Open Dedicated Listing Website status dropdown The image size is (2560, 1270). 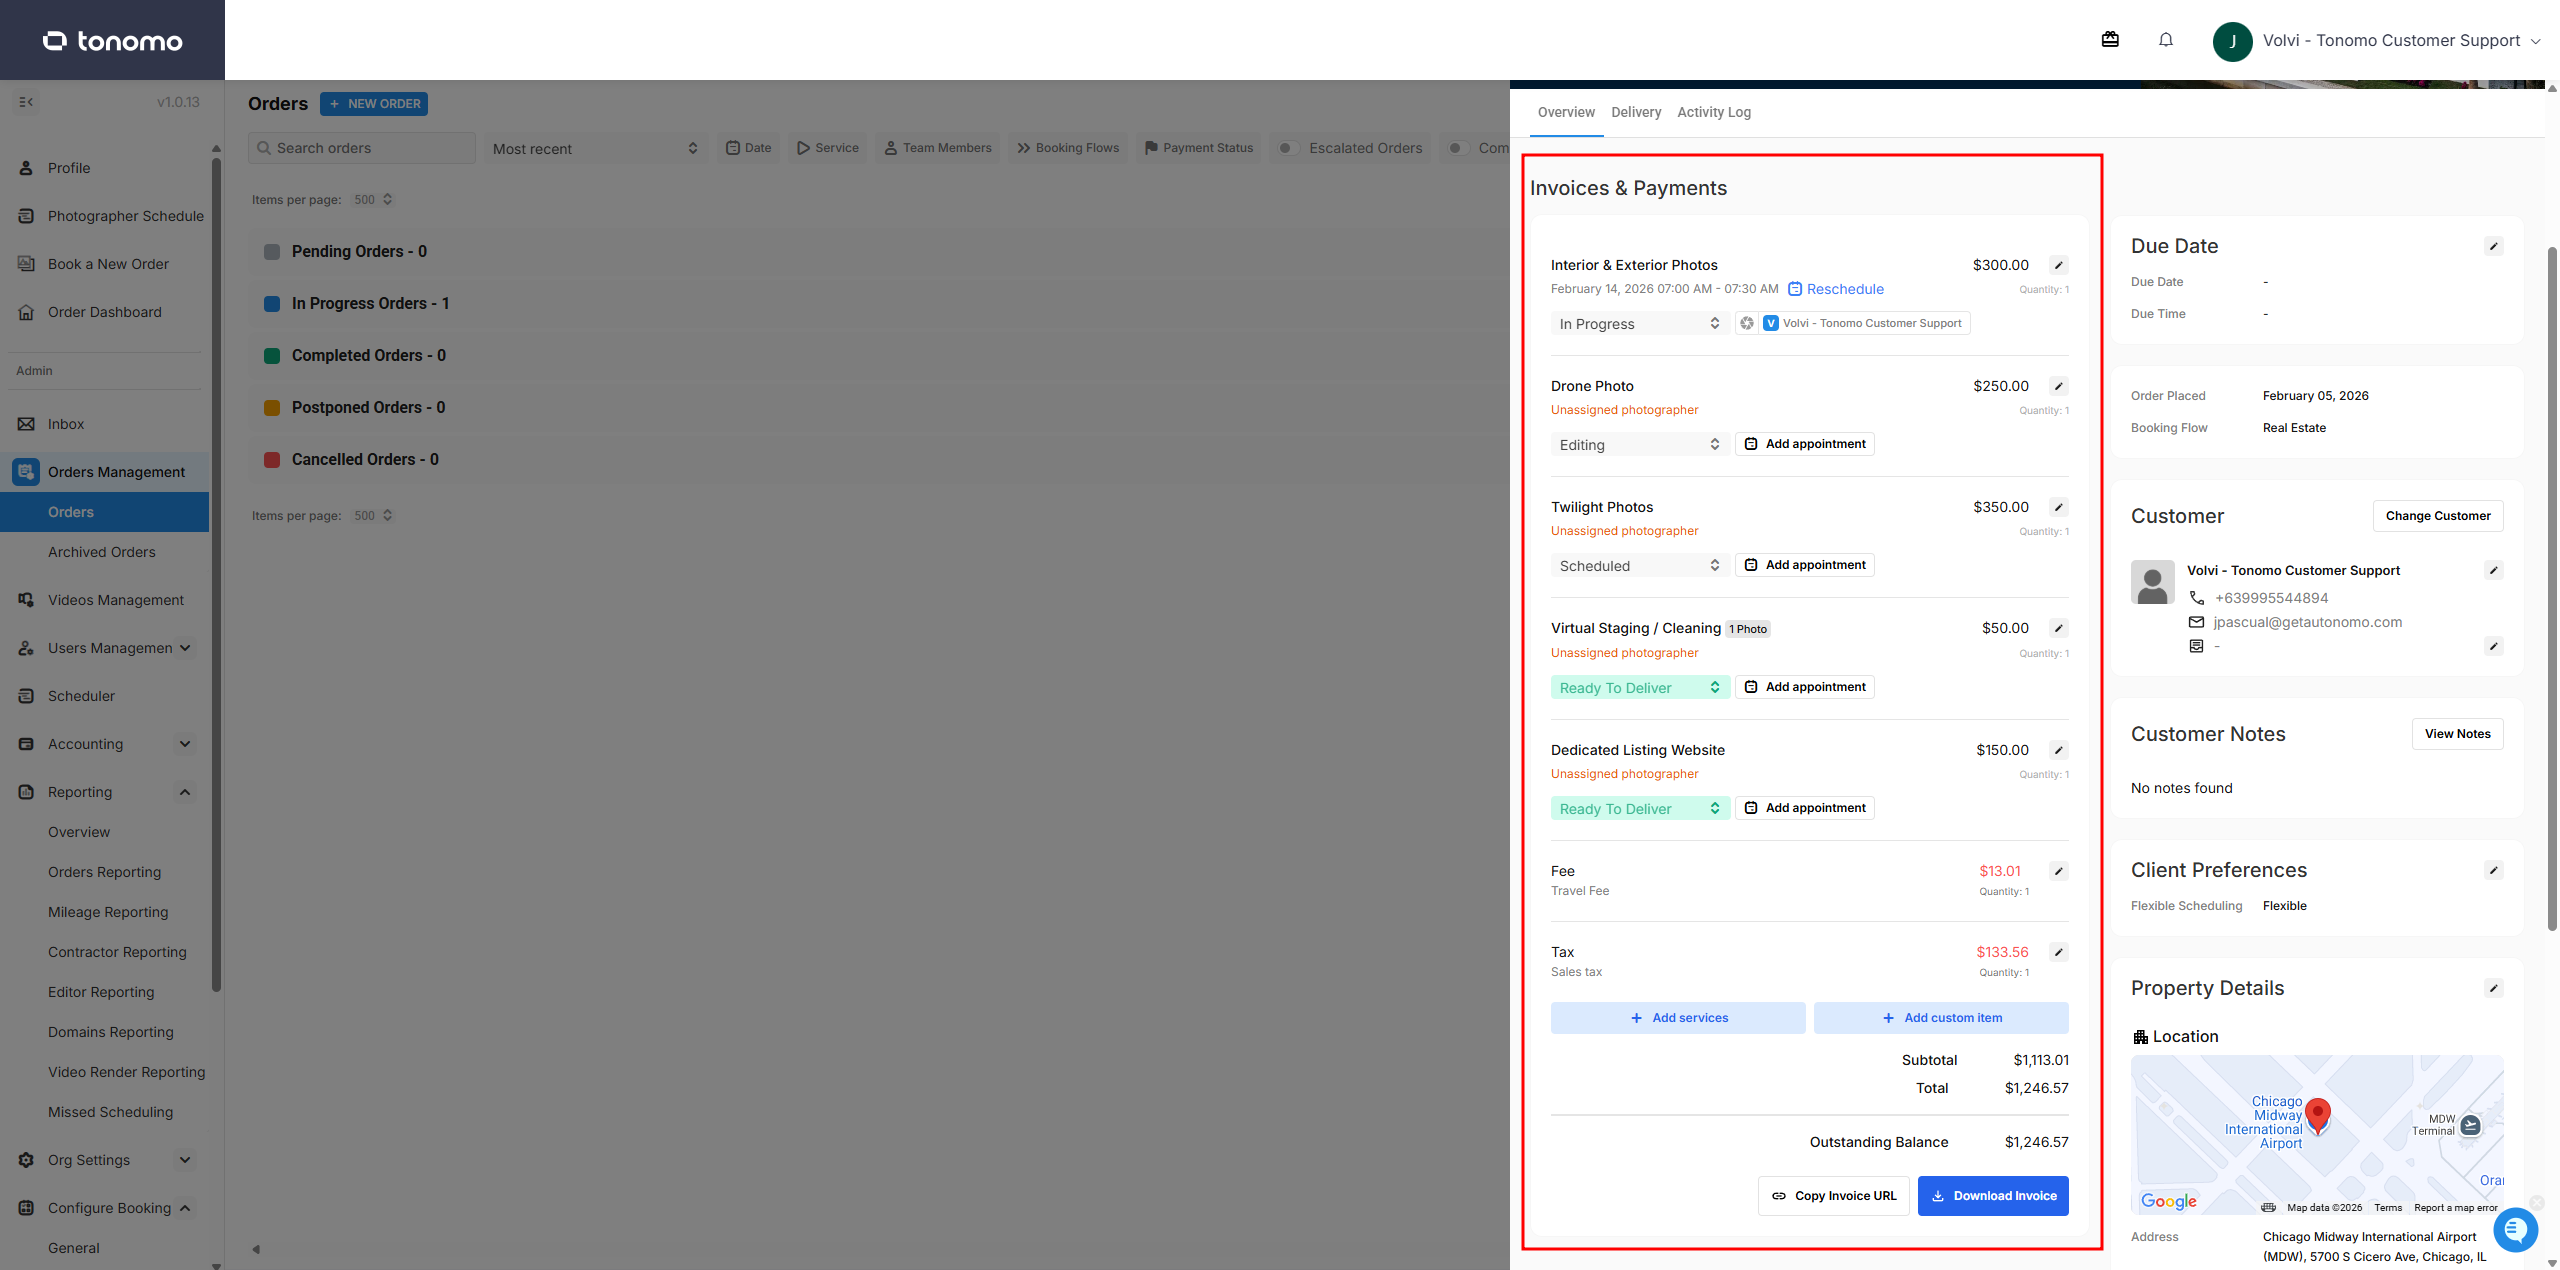pyautogui.click(x=1639, y=809)
